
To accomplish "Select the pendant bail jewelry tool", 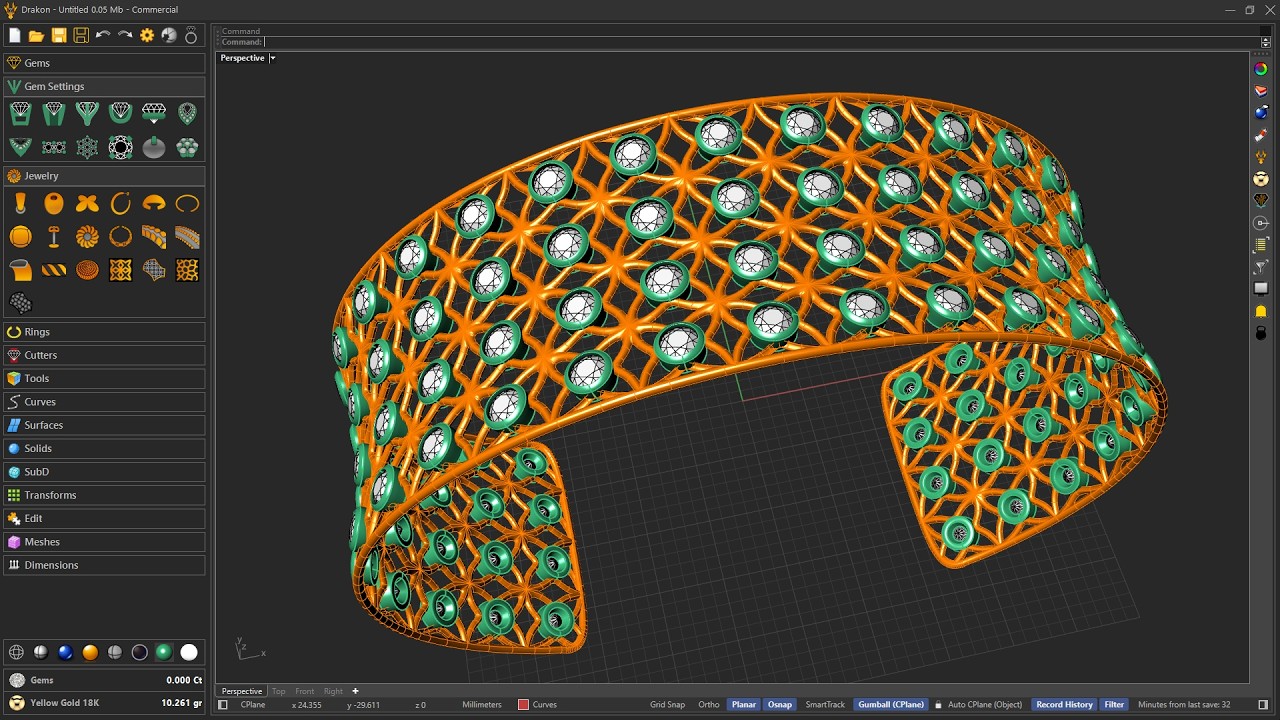I will 20,203.
